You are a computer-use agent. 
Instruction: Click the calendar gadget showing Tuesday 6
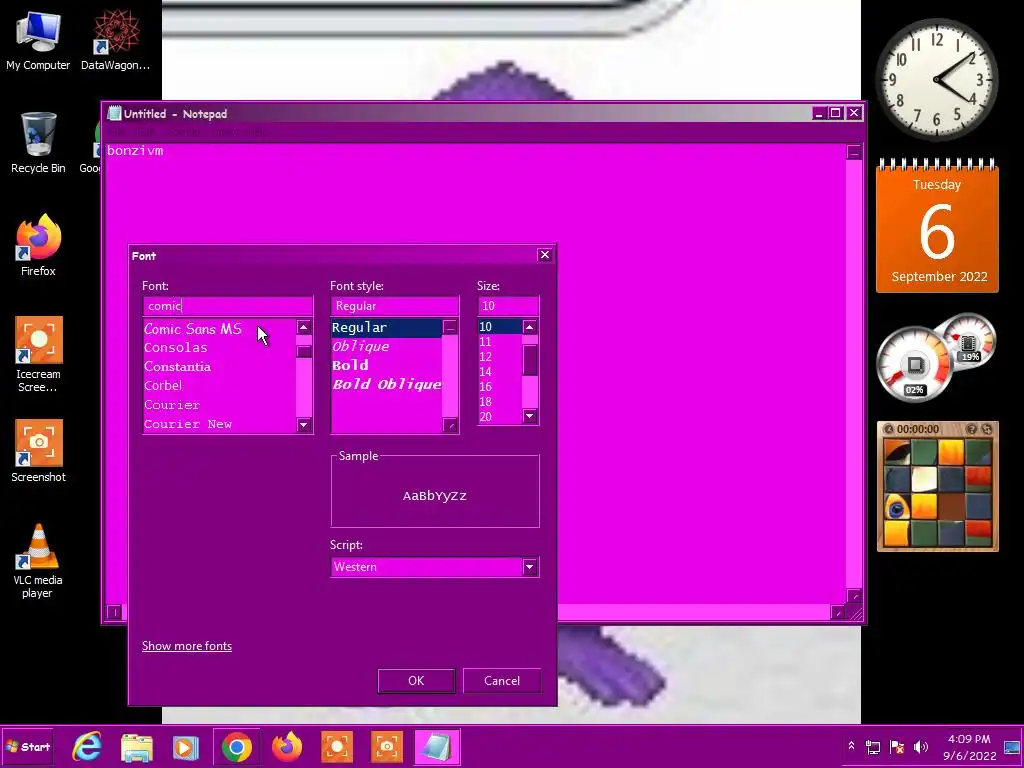(937, 226)
